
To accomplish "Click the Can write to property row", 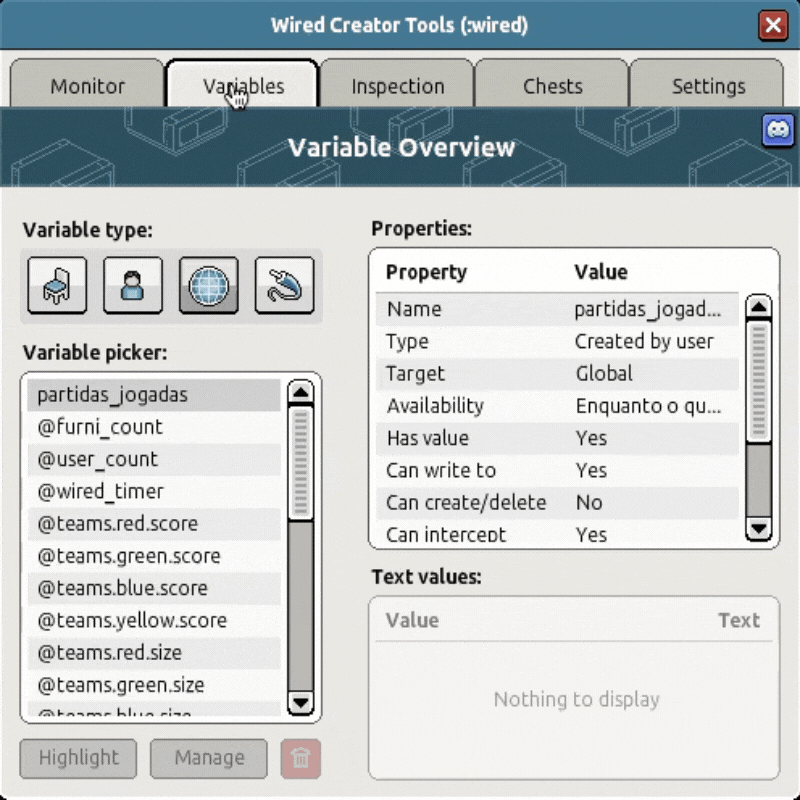I will [557, 470].
